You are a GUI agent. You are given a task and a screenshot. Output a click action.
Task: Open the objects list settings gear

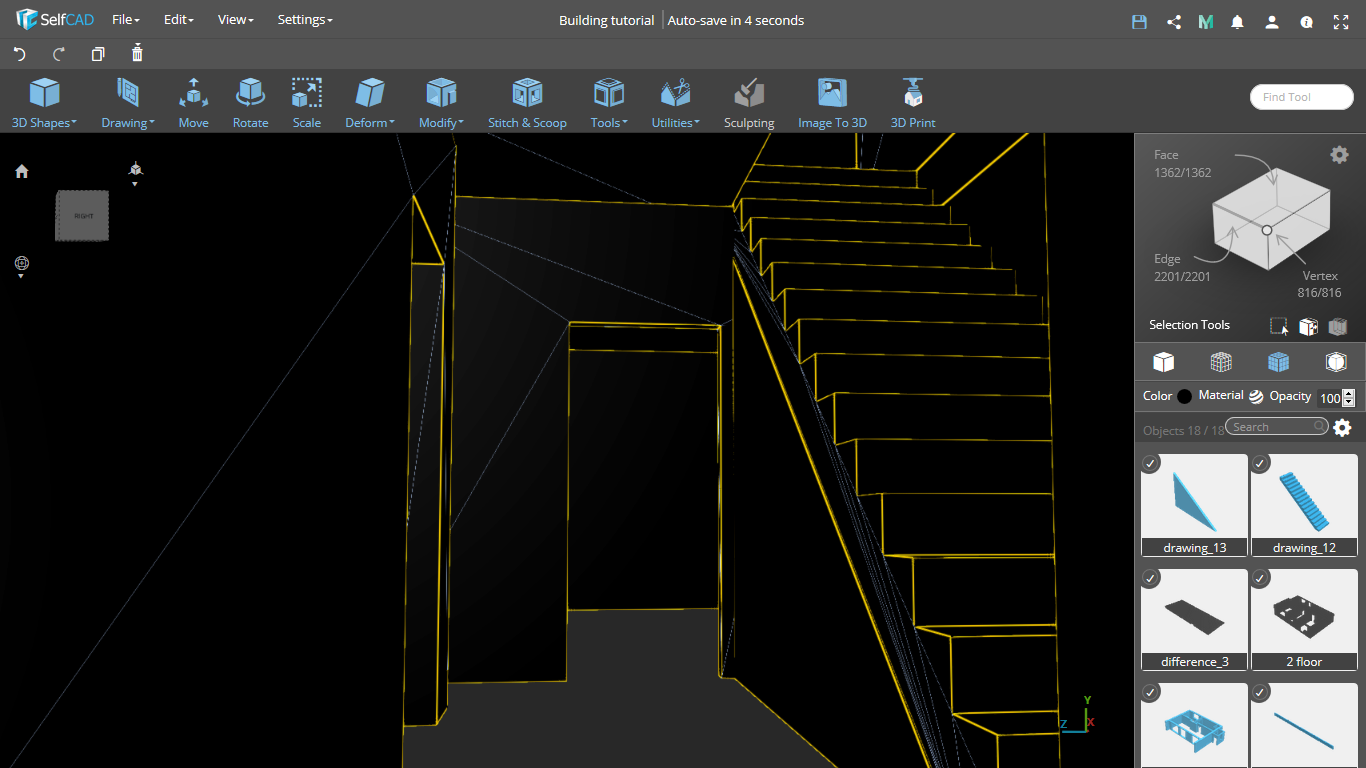pos(1342,428)
